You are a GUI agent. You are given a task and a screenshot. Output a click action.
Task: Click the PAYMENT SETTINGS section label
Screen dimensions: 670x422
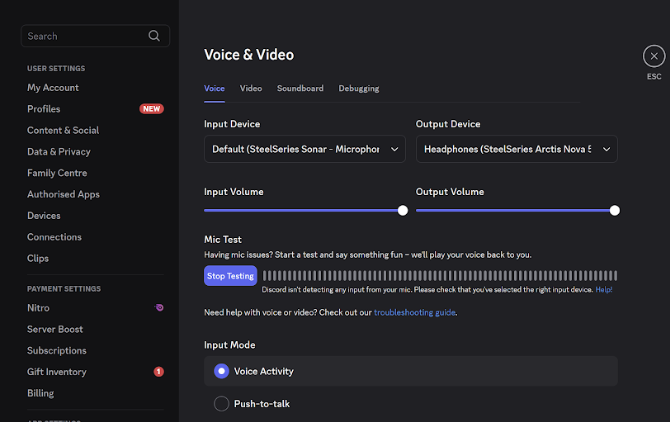[x=64, y=289]
